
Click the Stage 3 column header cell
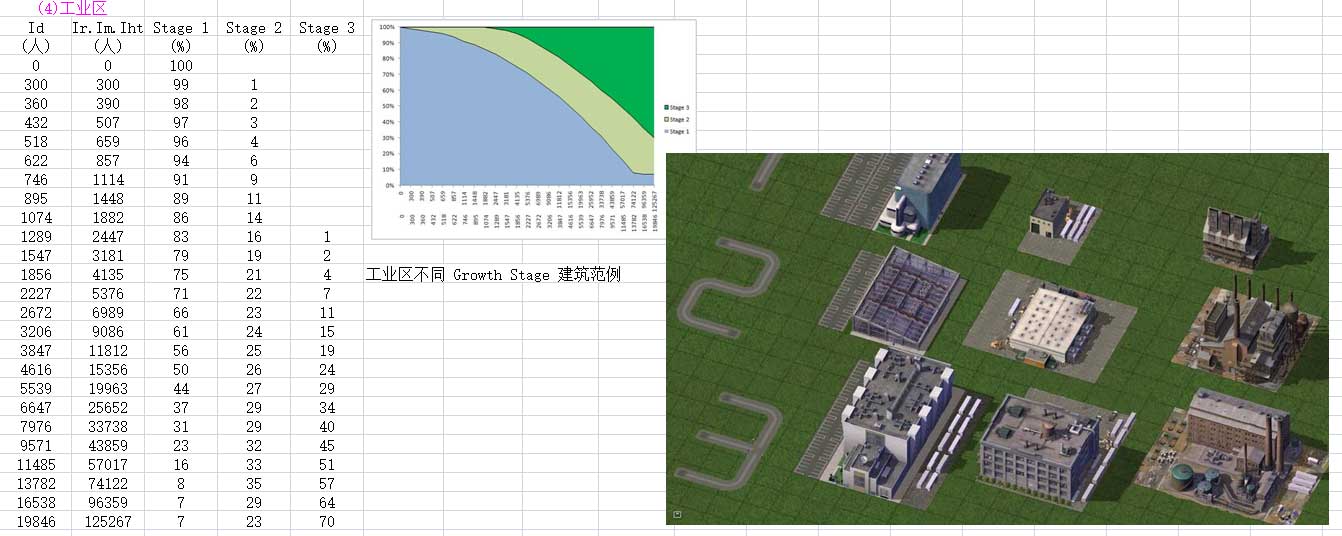click(x=327, y=28)
